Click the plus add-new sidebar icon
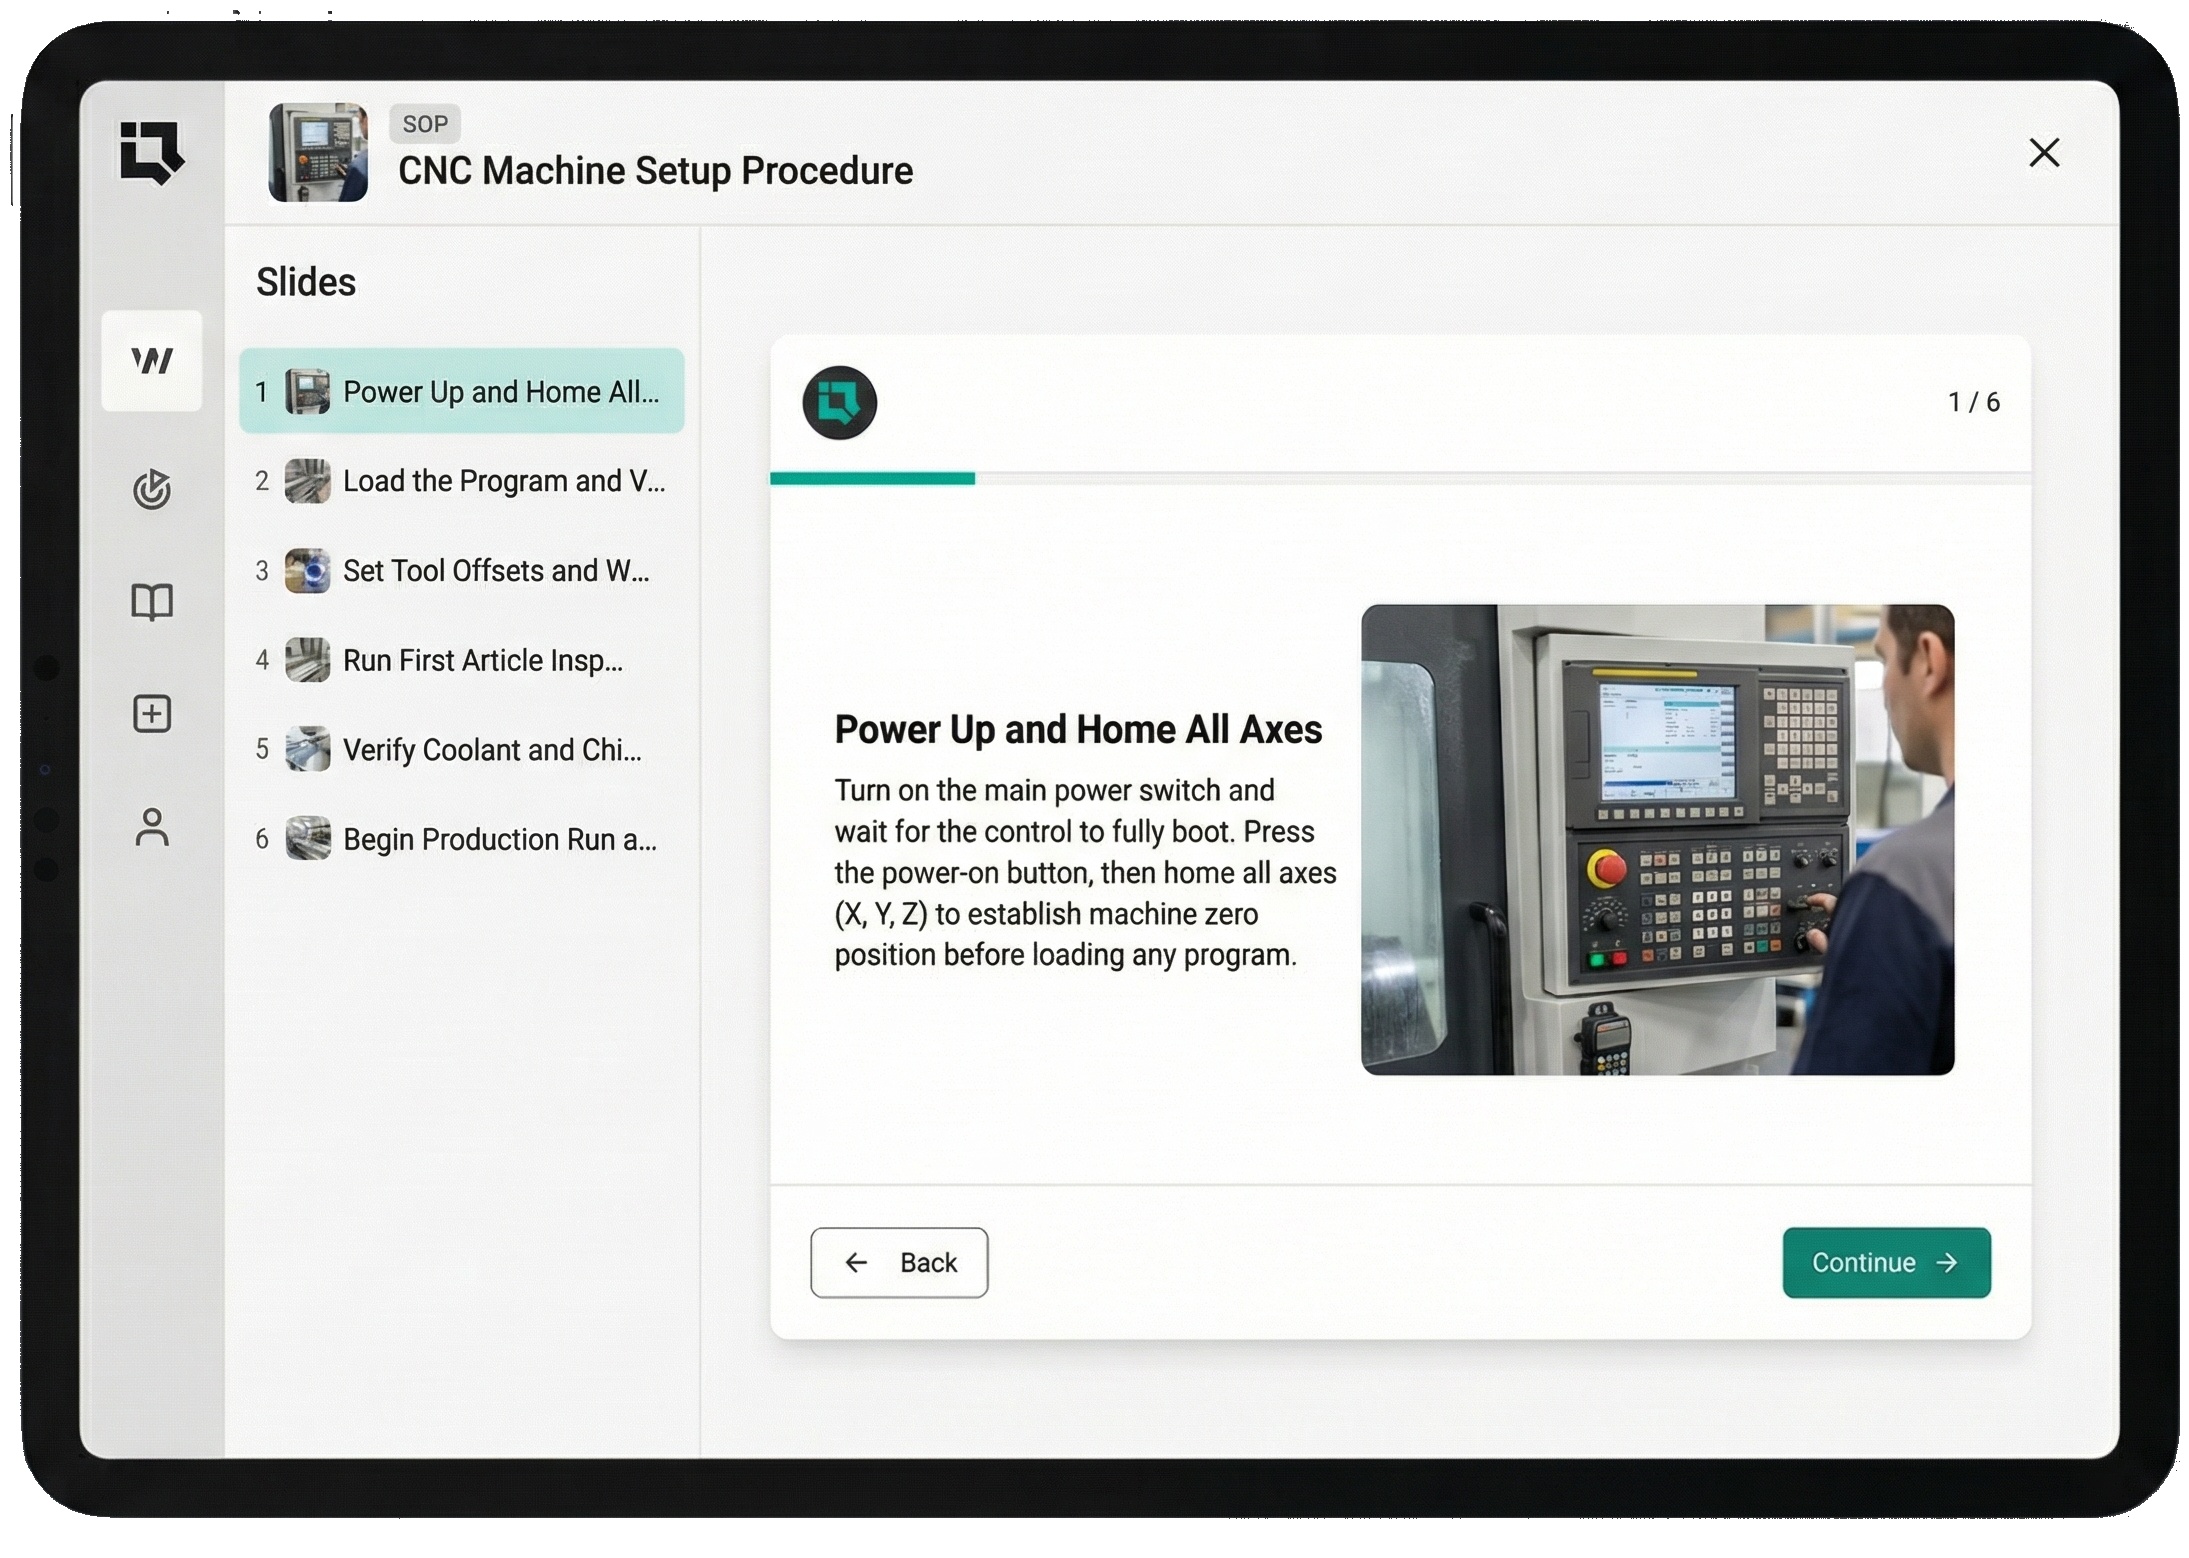2189x1558 pixels. (152, 713)
